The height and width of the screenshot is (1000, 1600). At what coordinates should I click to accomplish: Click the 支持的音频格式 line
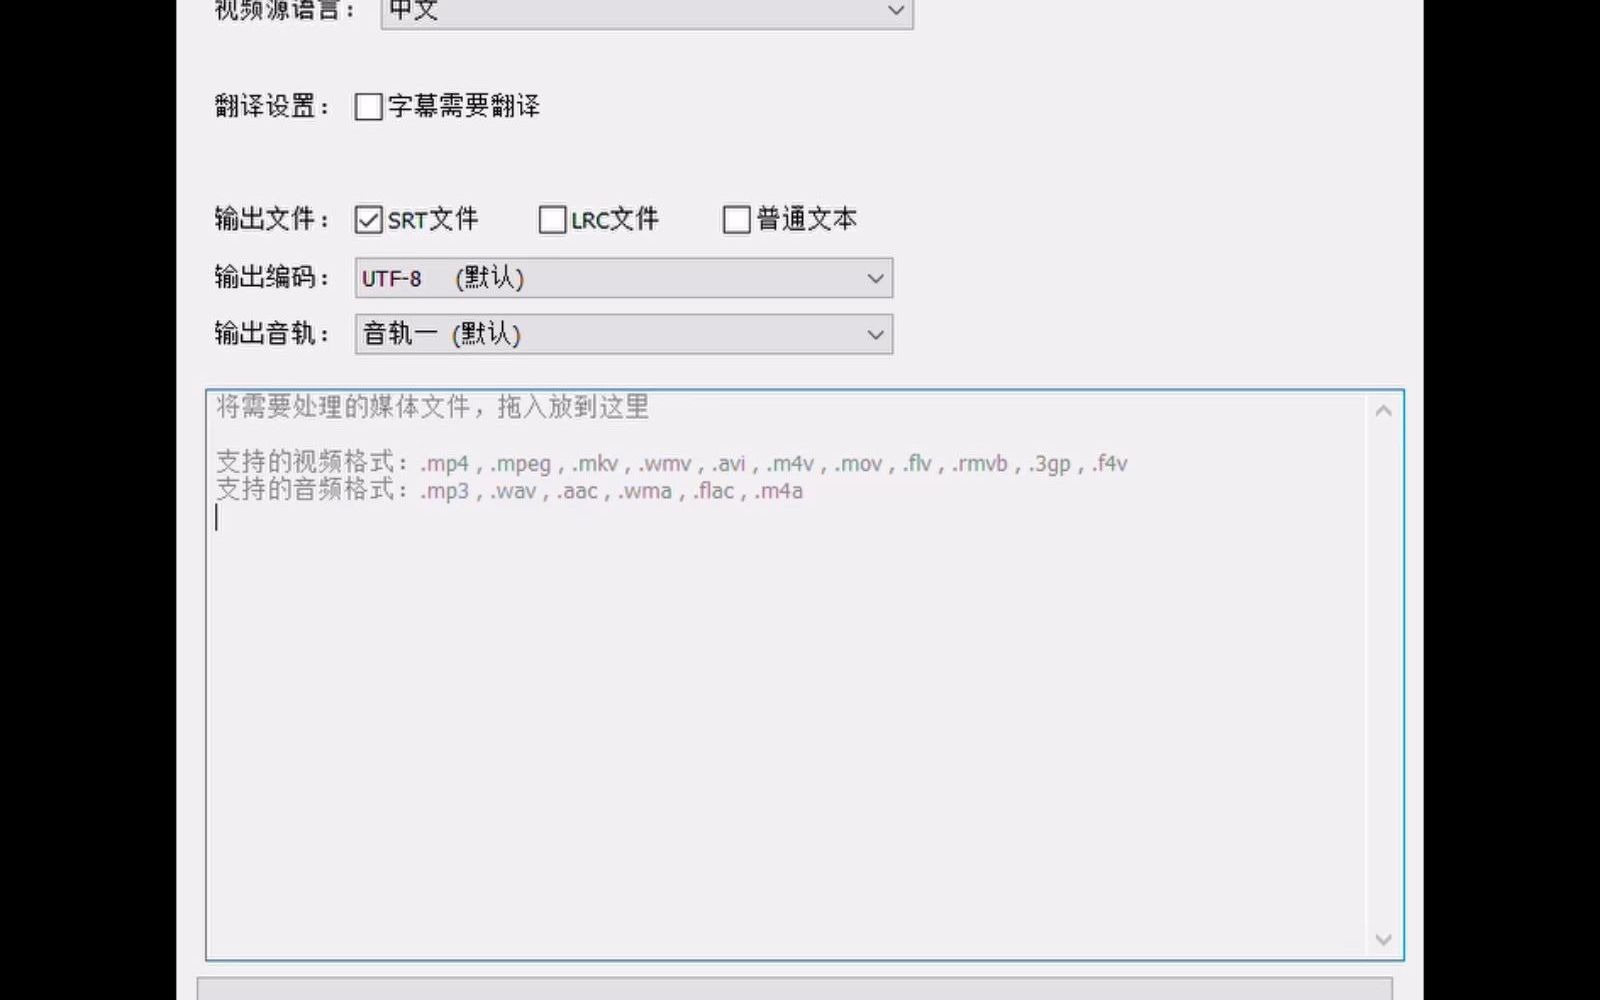click(x=509, y=490)
